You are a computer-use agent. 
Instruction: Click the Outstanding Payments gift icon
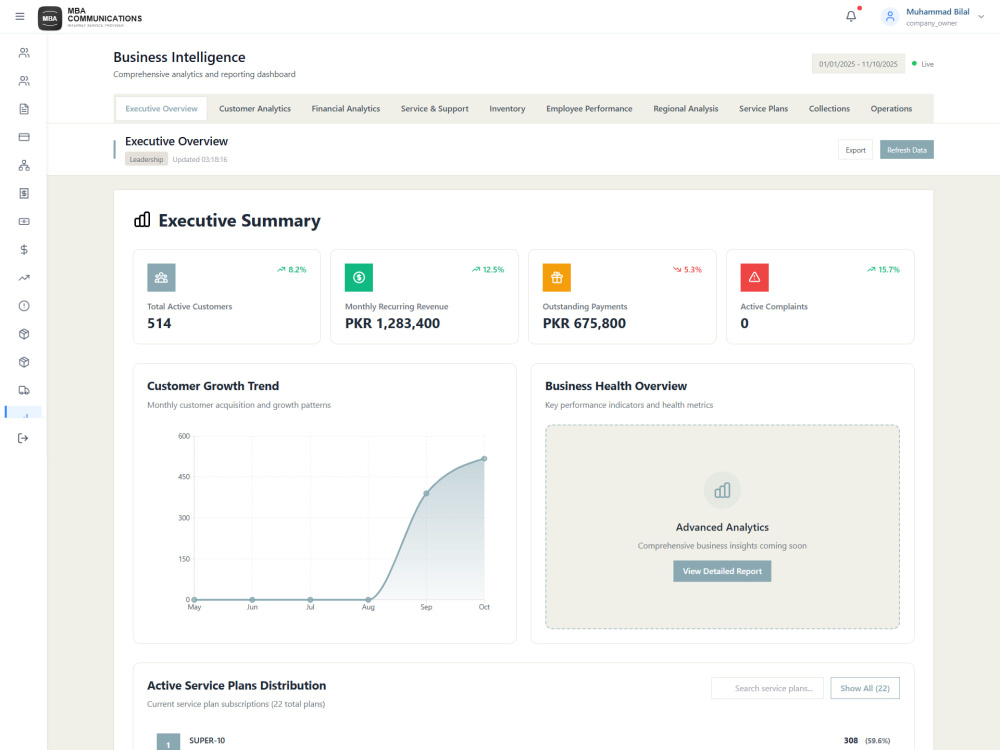click(557, 277)
